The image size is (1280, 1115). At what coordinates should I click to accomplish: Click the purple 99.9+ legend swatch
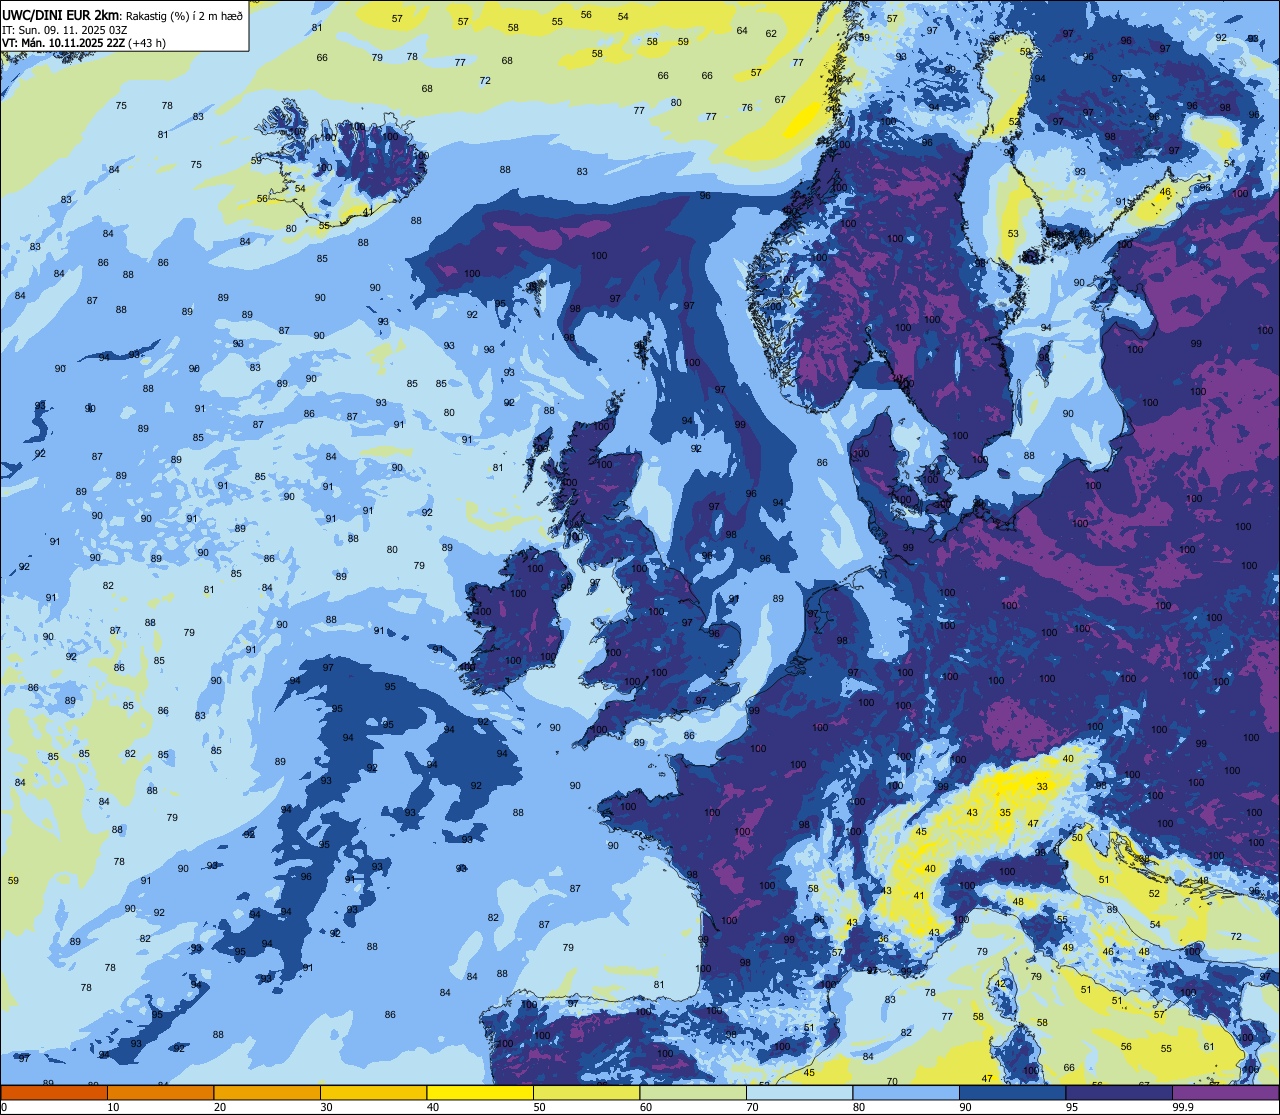click(x=1225, y=1092)
